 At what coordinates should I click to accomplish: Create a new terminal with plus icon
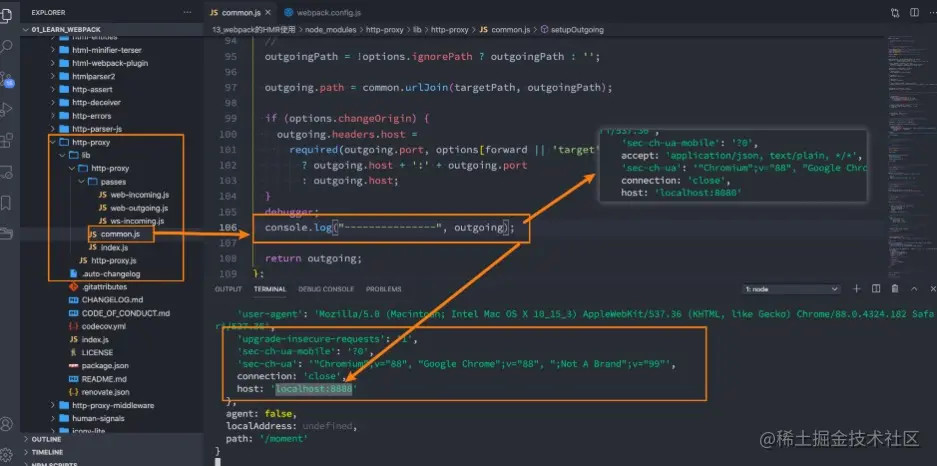click(x=856, y=289)
